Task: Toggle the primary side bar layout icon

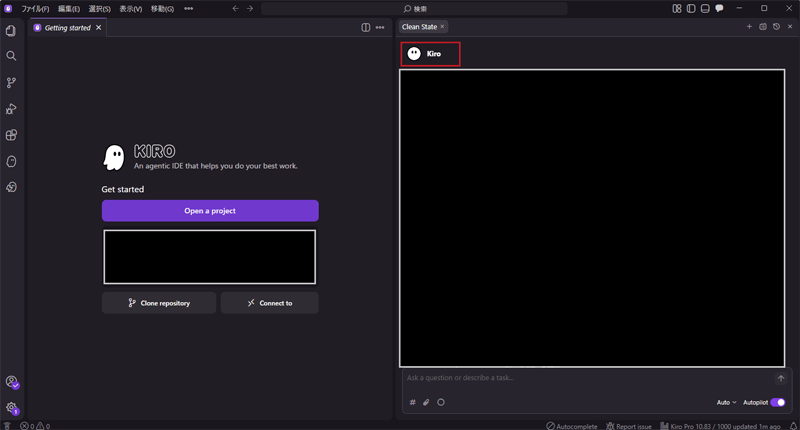Action: click(691, 8)
